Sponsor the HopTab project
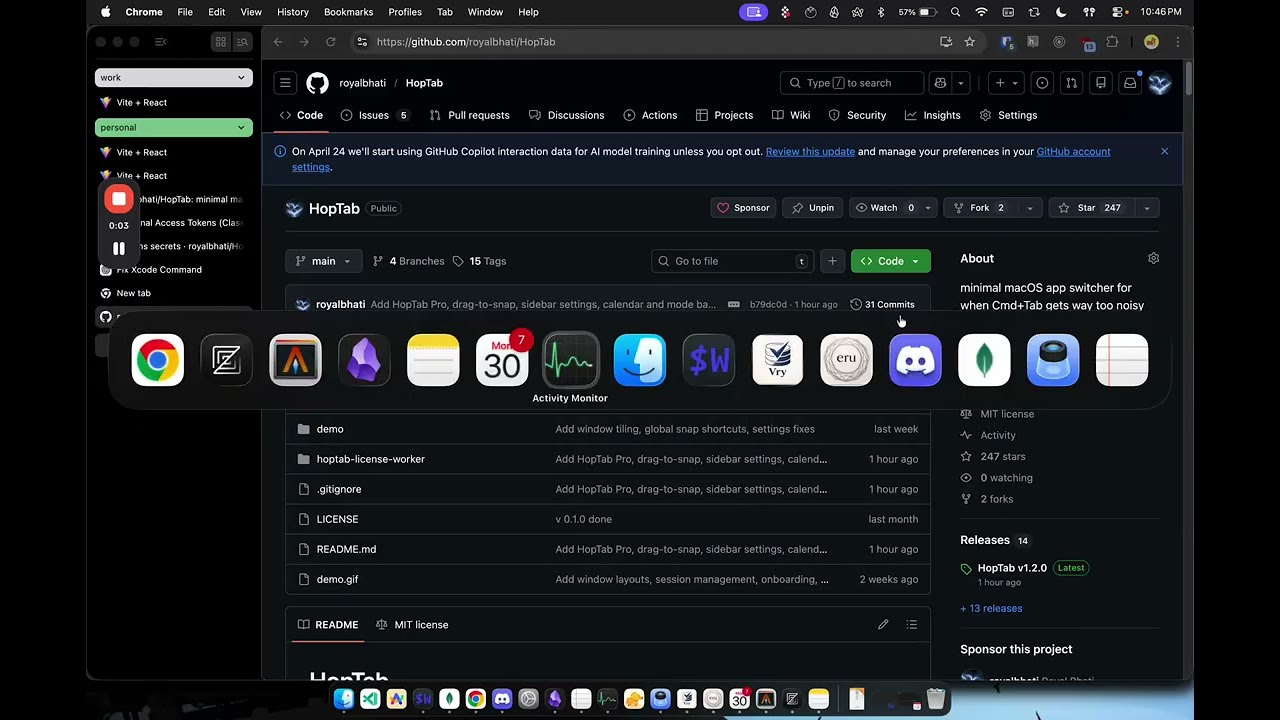 (742, 208)
